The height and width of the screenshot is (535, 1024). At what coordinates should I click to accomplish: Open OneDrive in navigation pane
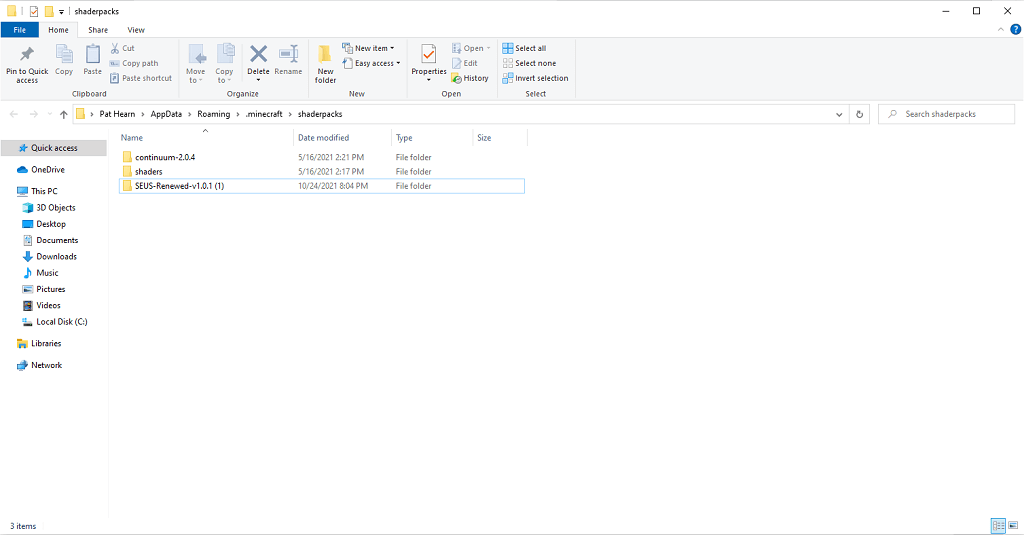pos(48,170)
